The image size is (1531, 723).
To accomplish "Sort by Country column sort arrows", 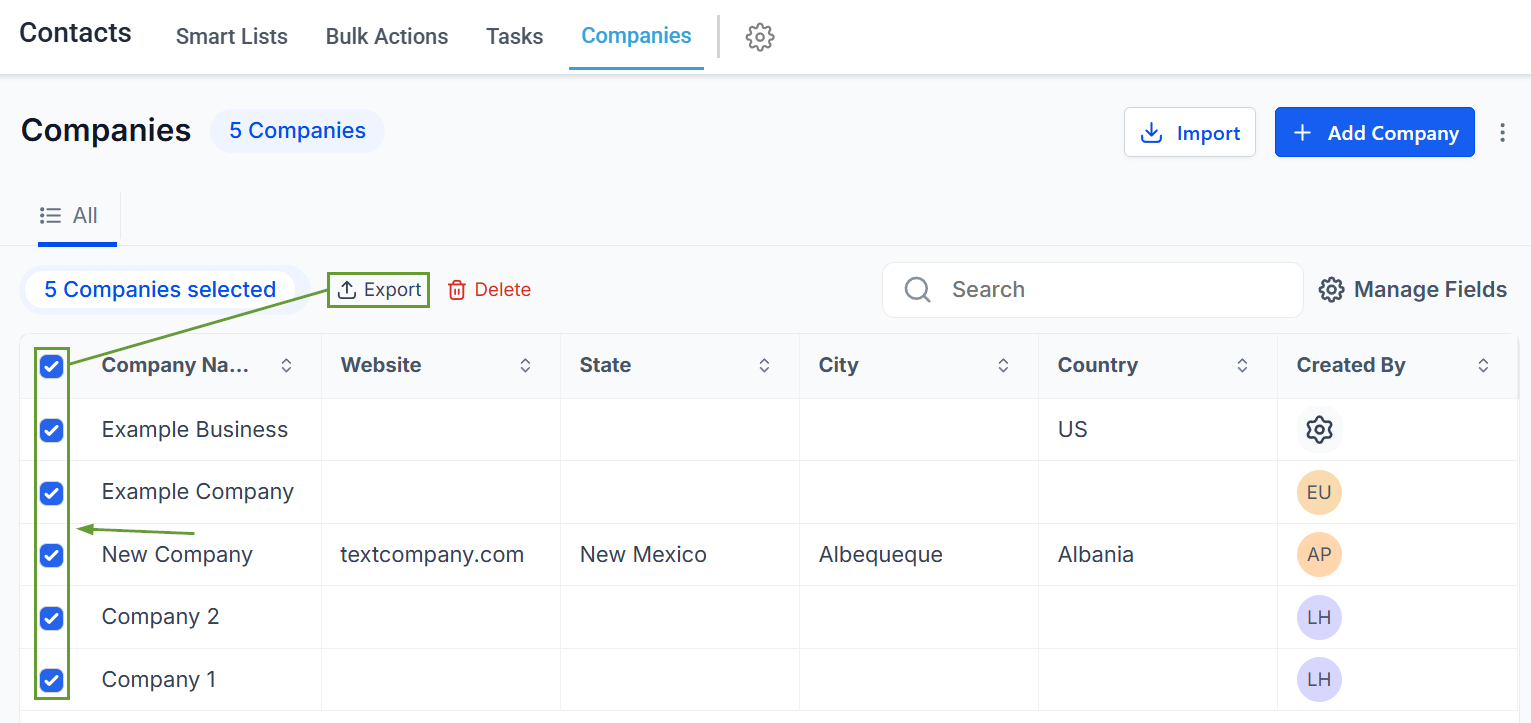I will click(1242, 366).
